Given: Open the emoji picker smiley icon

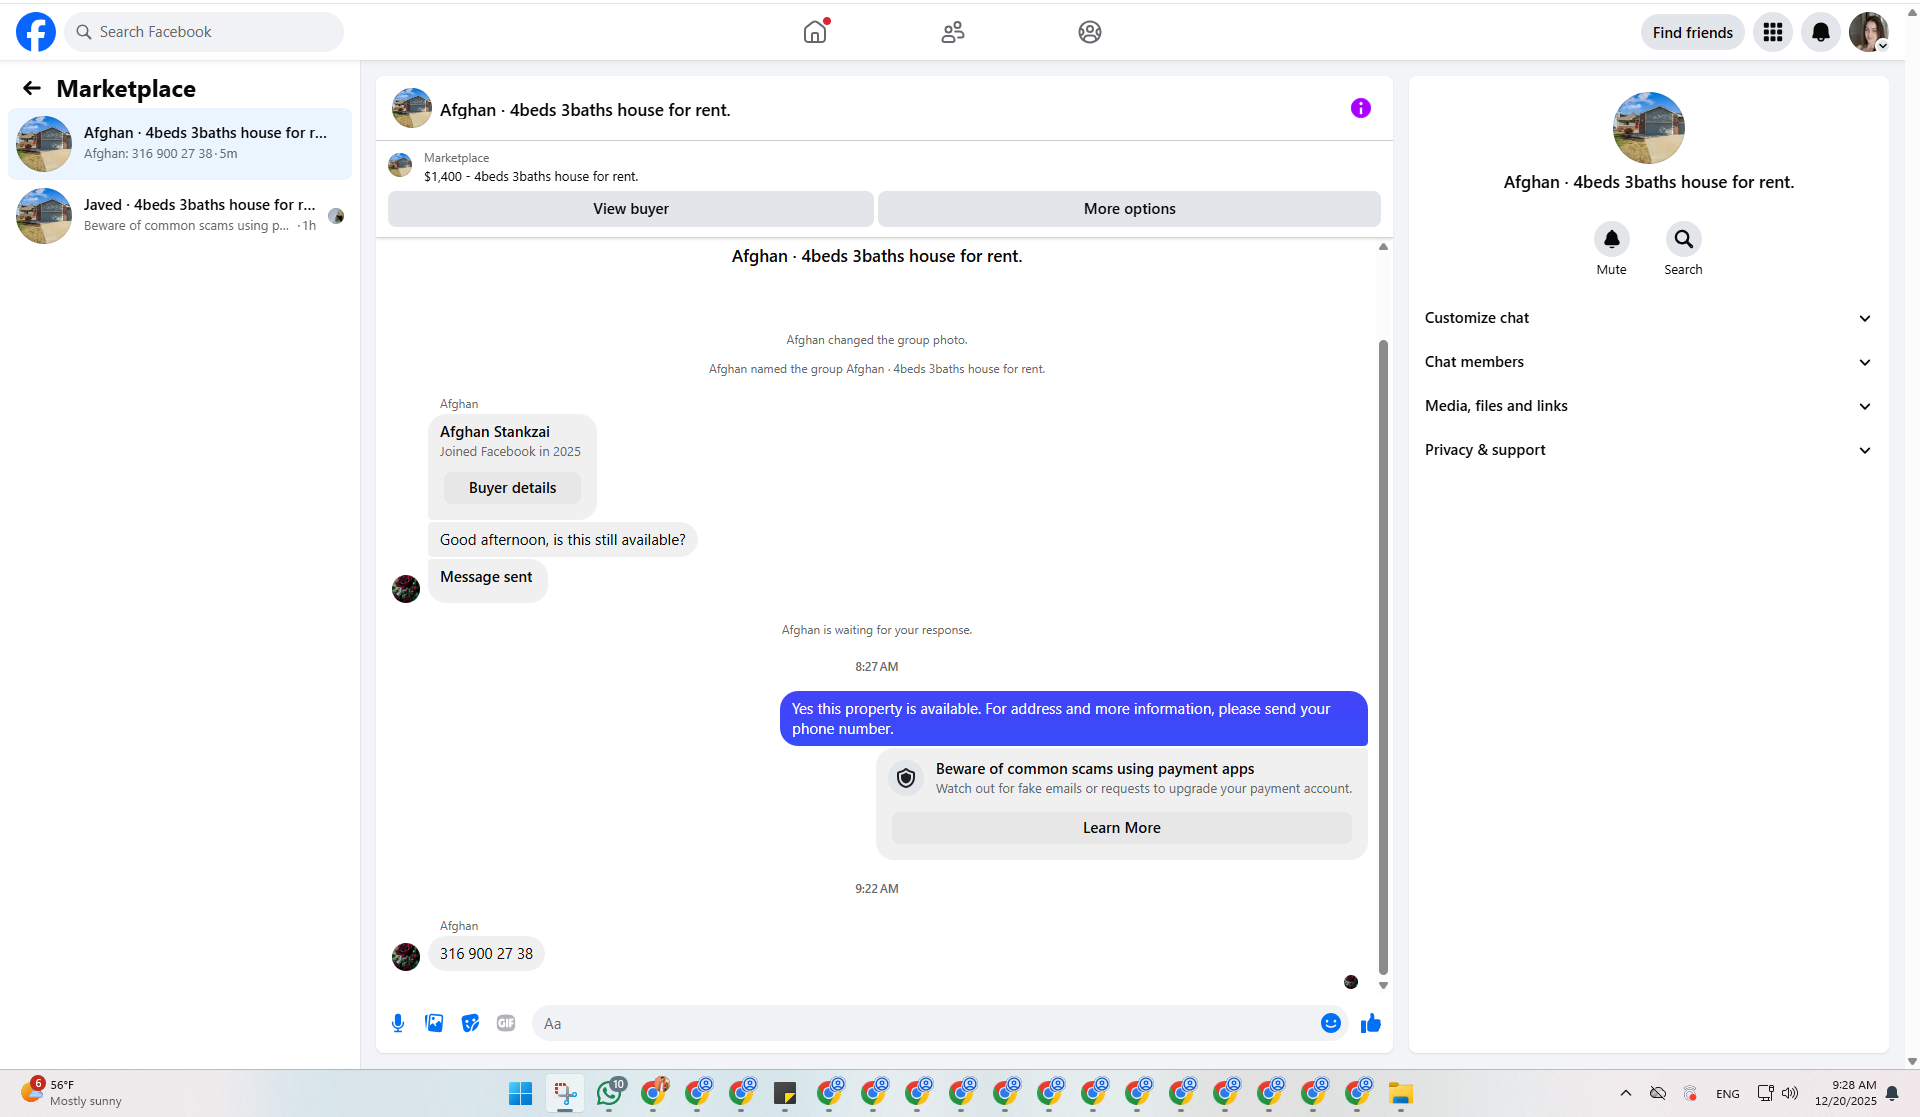Looking at the screenshot, I should click(1331, 1023).
